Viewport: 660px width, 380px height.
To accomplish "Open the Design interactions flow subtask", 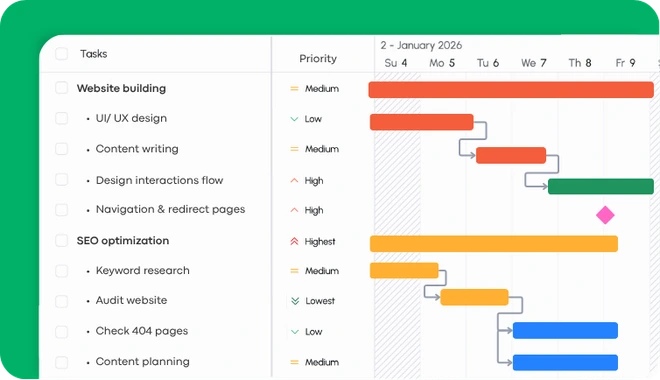I will click(x=160, y=180).
